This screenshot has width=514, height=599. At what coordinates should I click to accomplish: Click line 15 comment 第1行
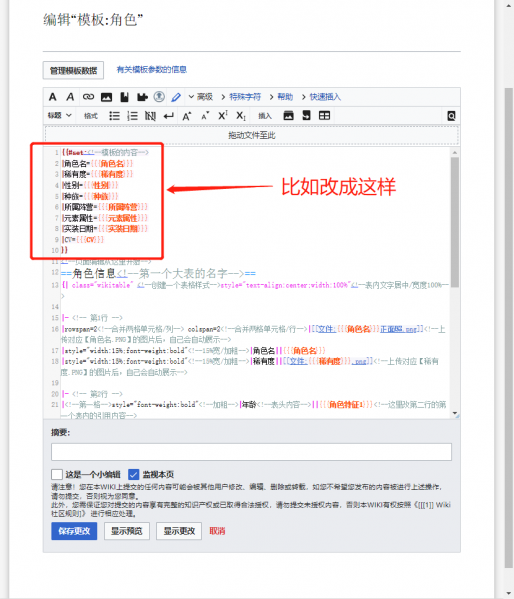(x=97, y=318)
